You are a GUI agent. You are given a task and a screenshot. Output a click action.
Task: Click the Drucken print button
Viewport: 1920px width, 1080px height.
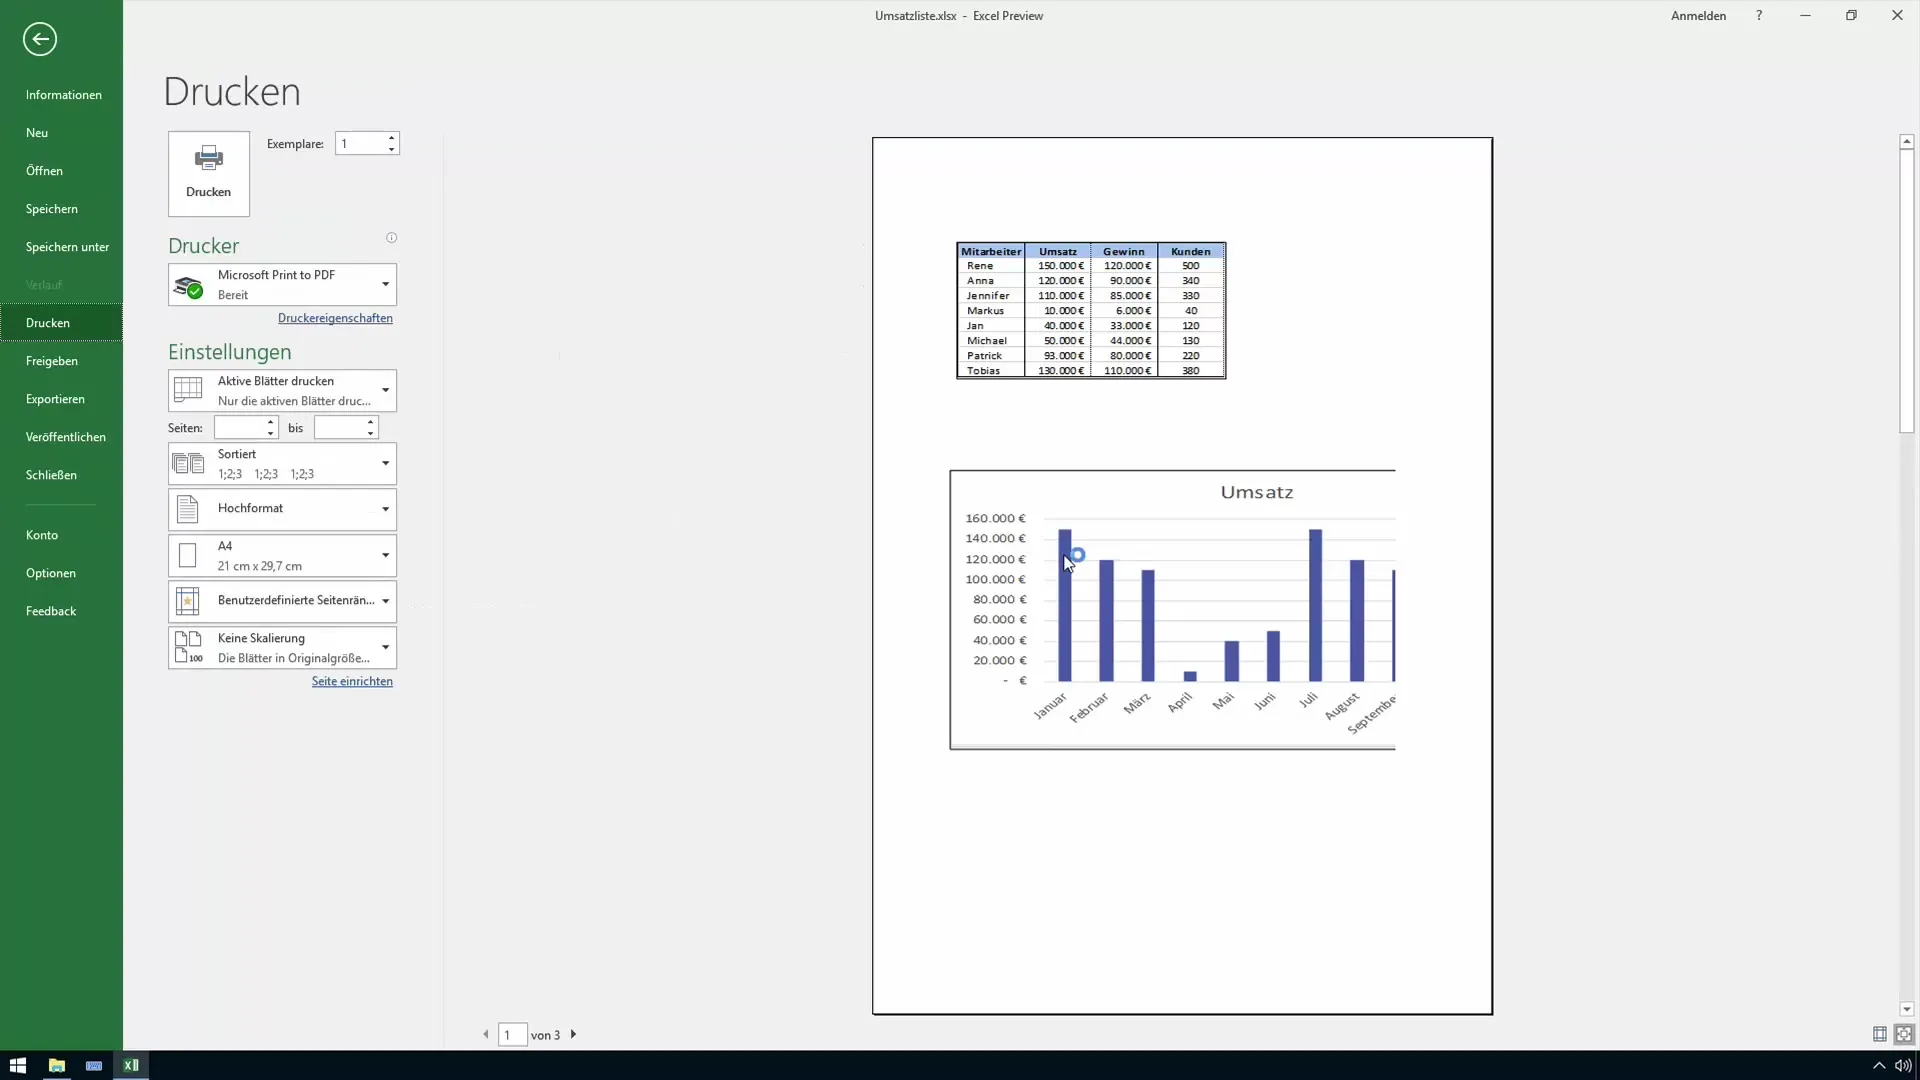point(207,171)
